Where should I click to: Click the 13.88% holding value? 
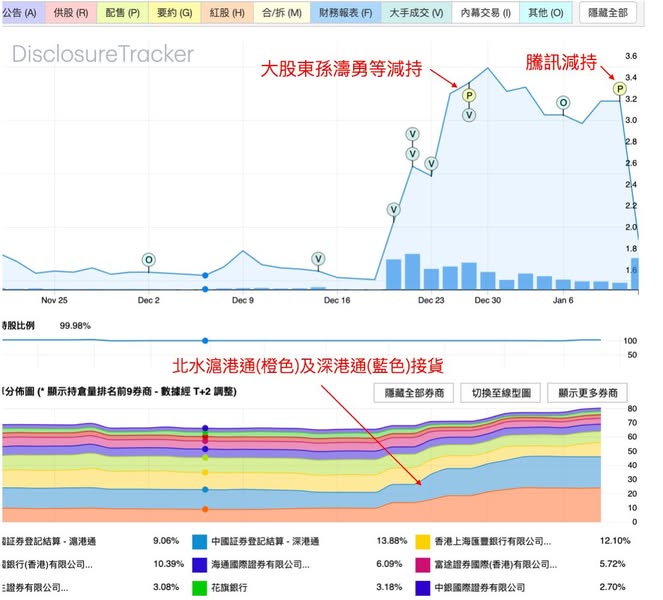(x=392, y=541)
